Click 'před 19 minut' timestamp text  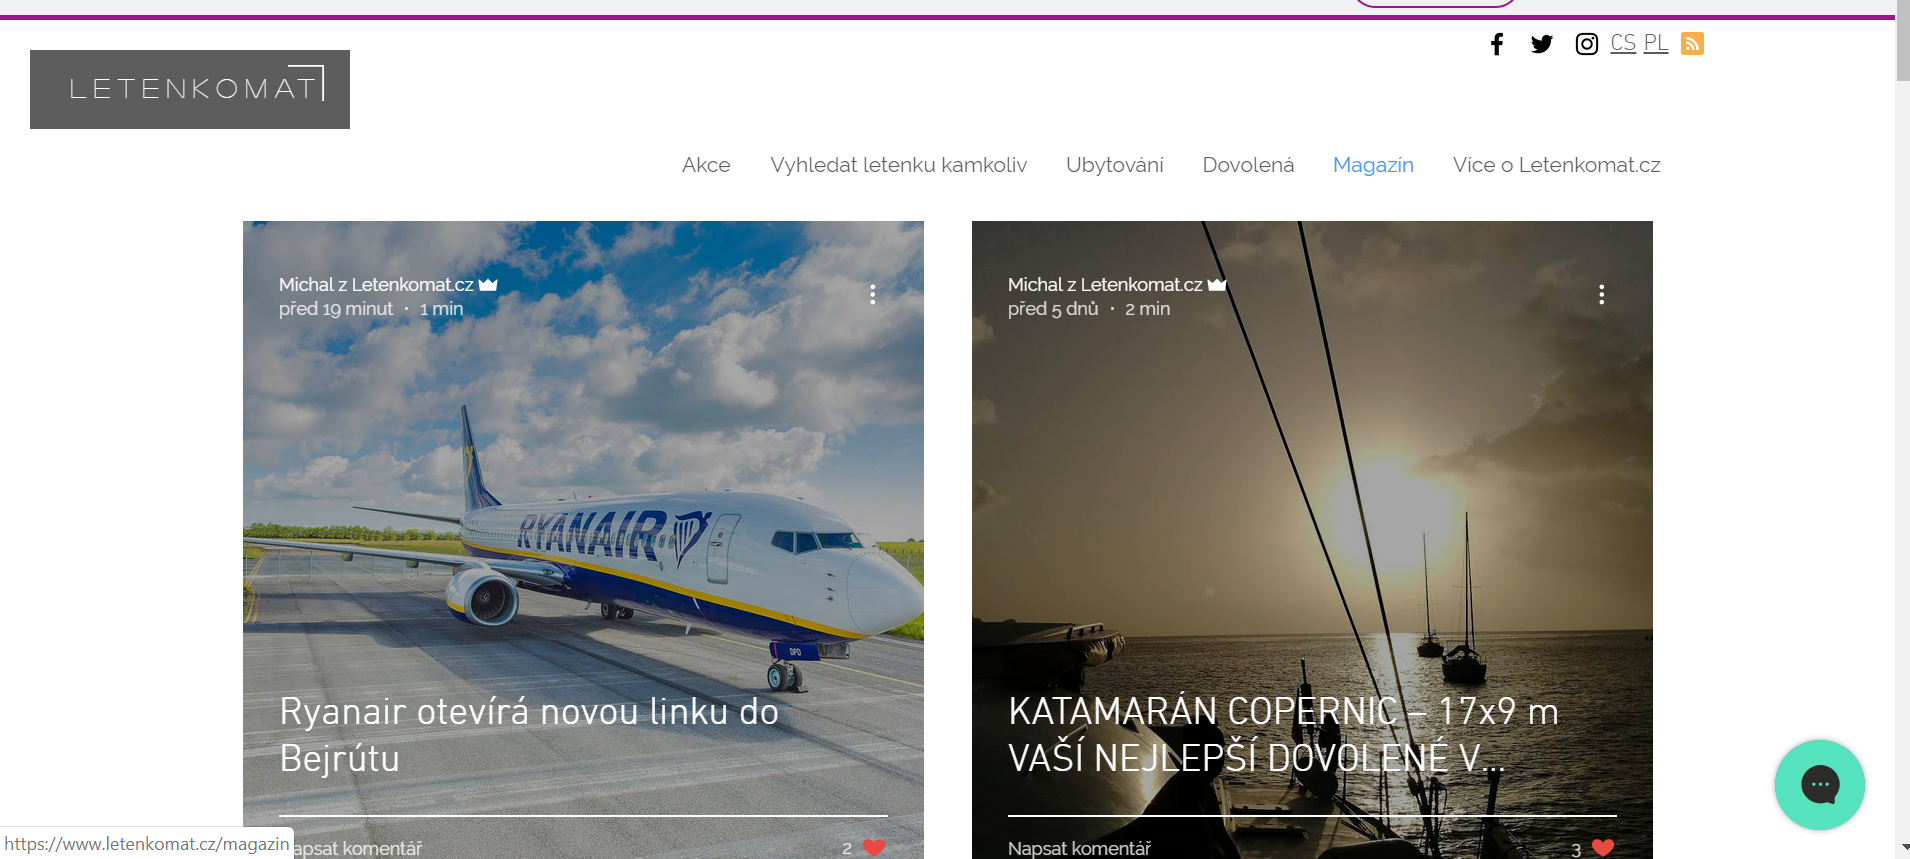[x=336, y=309]
